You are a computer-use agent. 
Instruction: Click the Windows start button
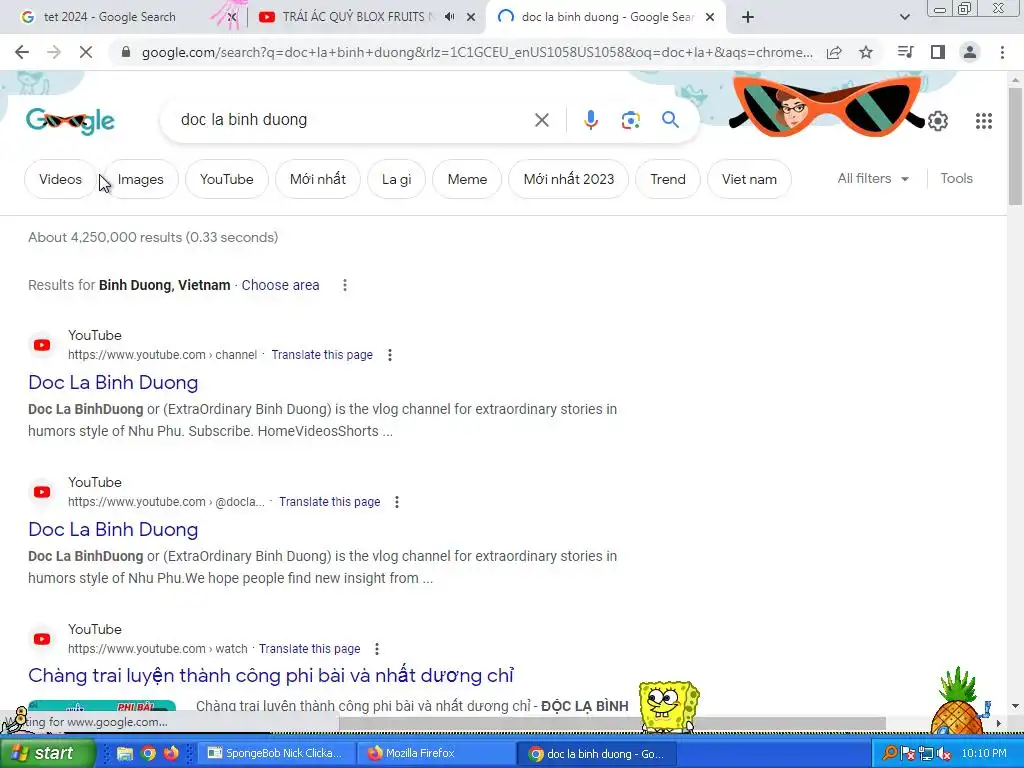tap(46, 753)
